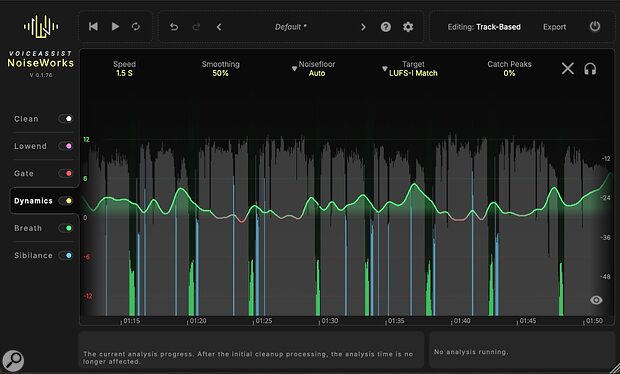Image resolution: width=620 pixels, height=374 pixels.
Task: Click the 'No analysis running.' status text
Action: [471, 351]
